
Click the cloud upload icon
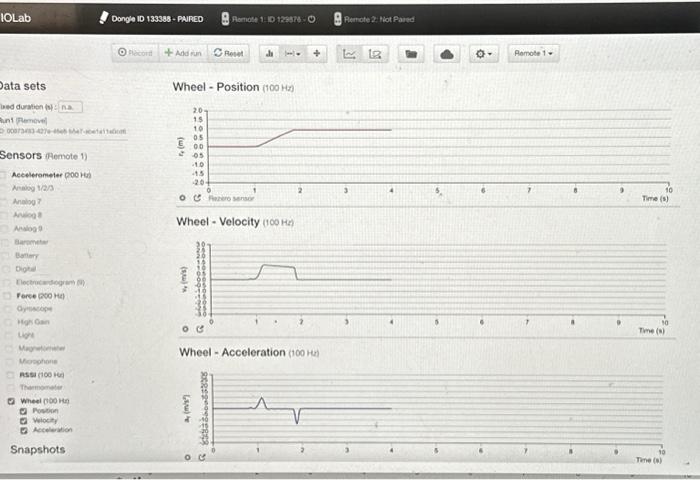[x=447, y=54]
